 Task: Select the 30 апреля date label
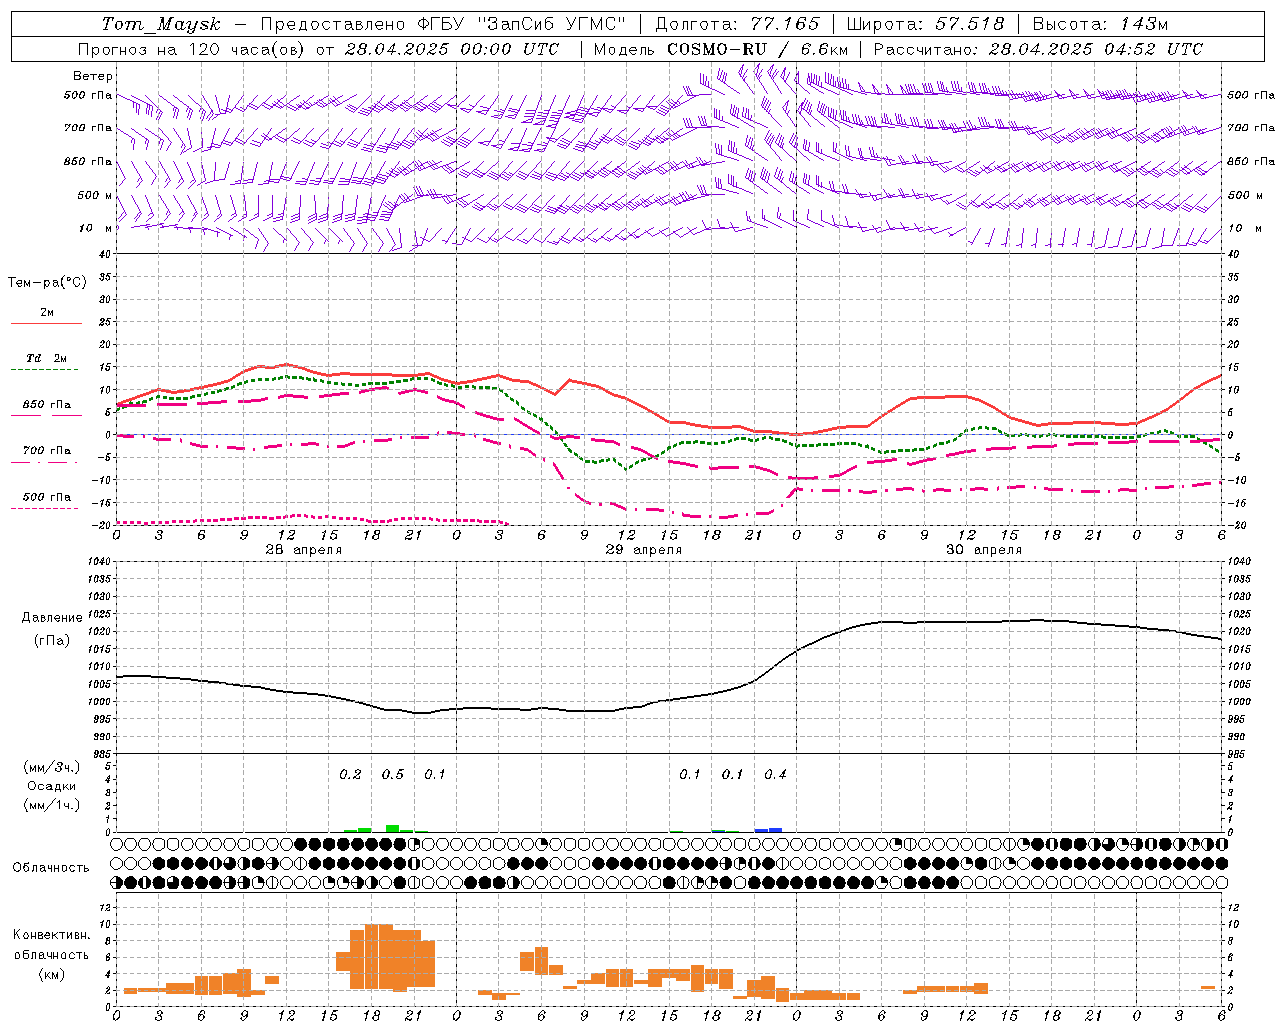983,550
